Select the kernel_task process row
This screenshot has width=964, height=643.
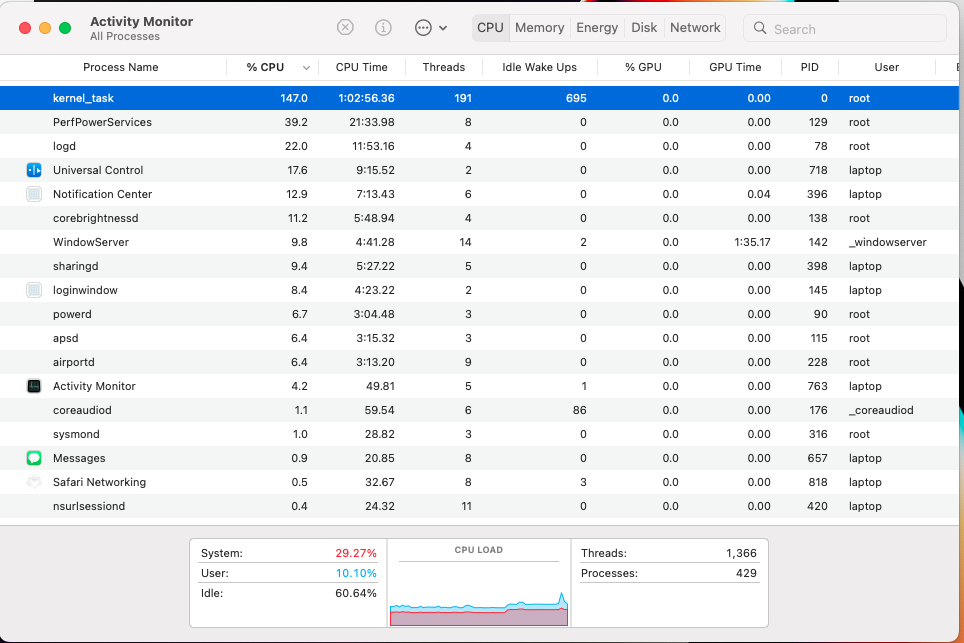(480, 98)
